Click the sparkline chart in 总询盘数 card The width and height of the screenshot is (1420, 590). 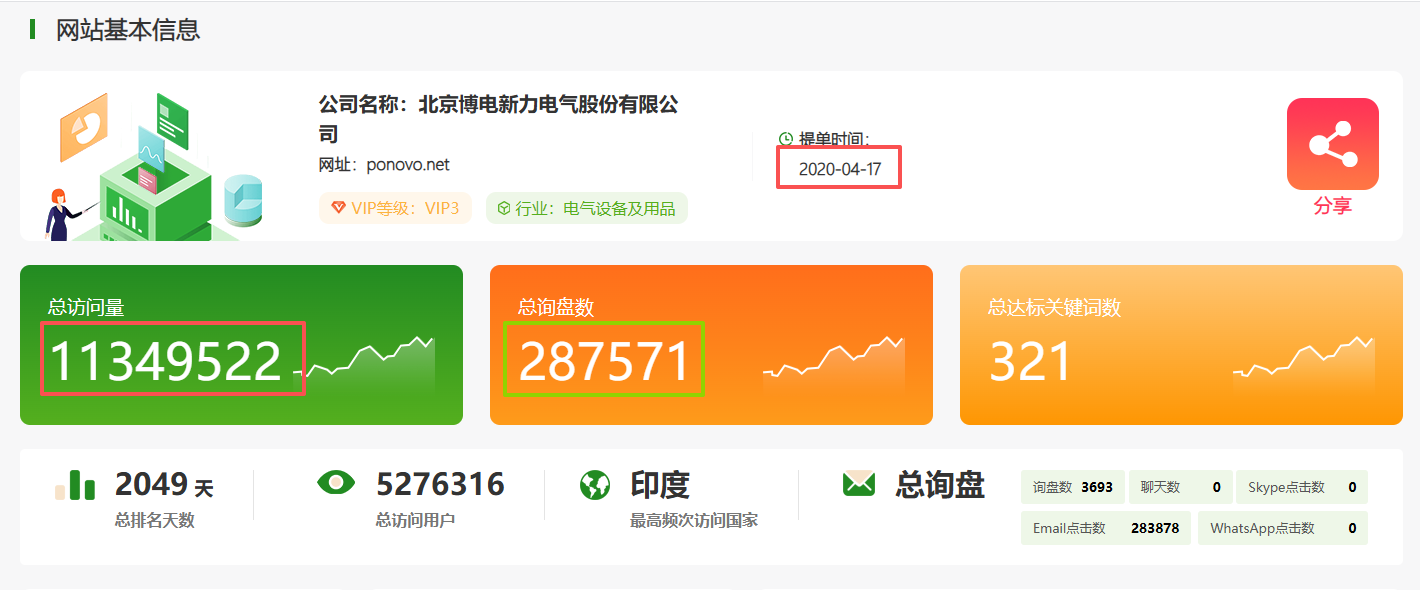click(834, 363)
